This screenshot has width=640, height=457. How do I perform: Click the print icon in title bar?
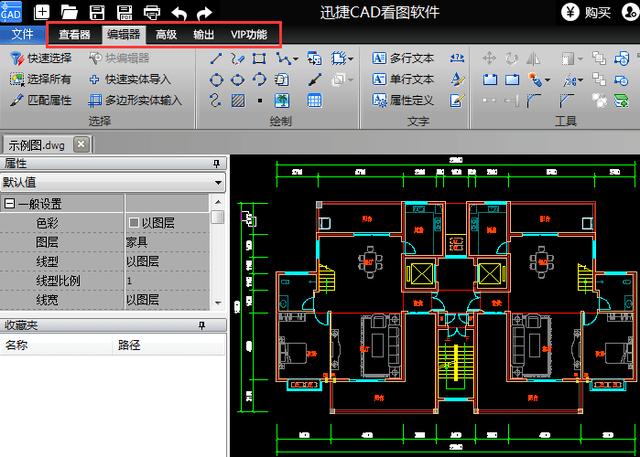click(152, 12)
